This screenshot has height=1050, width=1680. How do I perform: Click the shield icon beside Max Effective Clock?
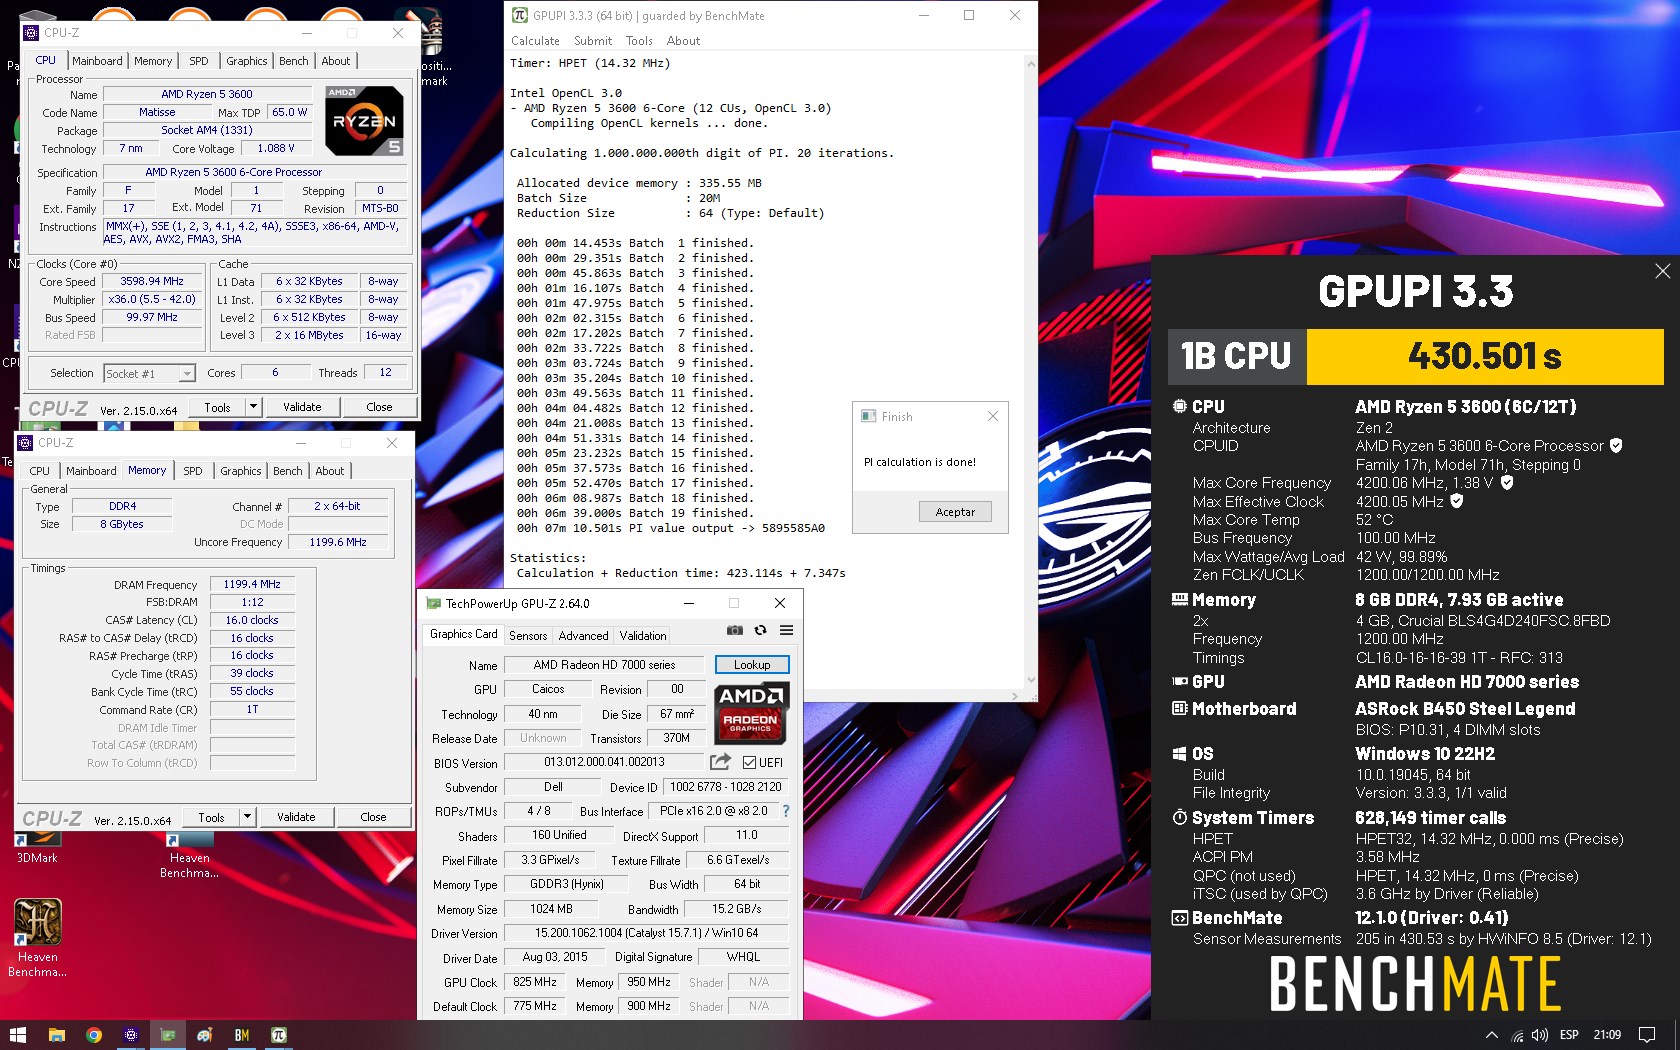(1457, 501)
